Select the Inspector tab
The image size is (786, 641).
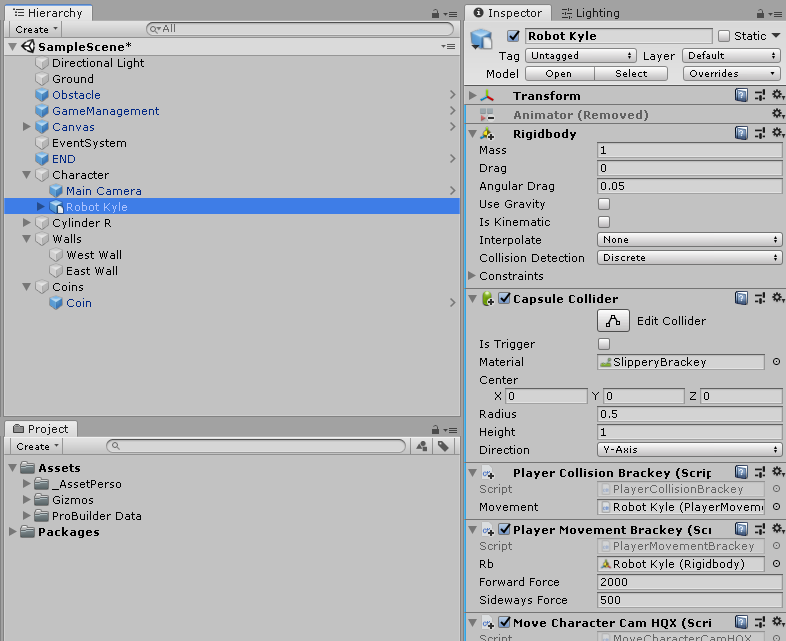508,13
